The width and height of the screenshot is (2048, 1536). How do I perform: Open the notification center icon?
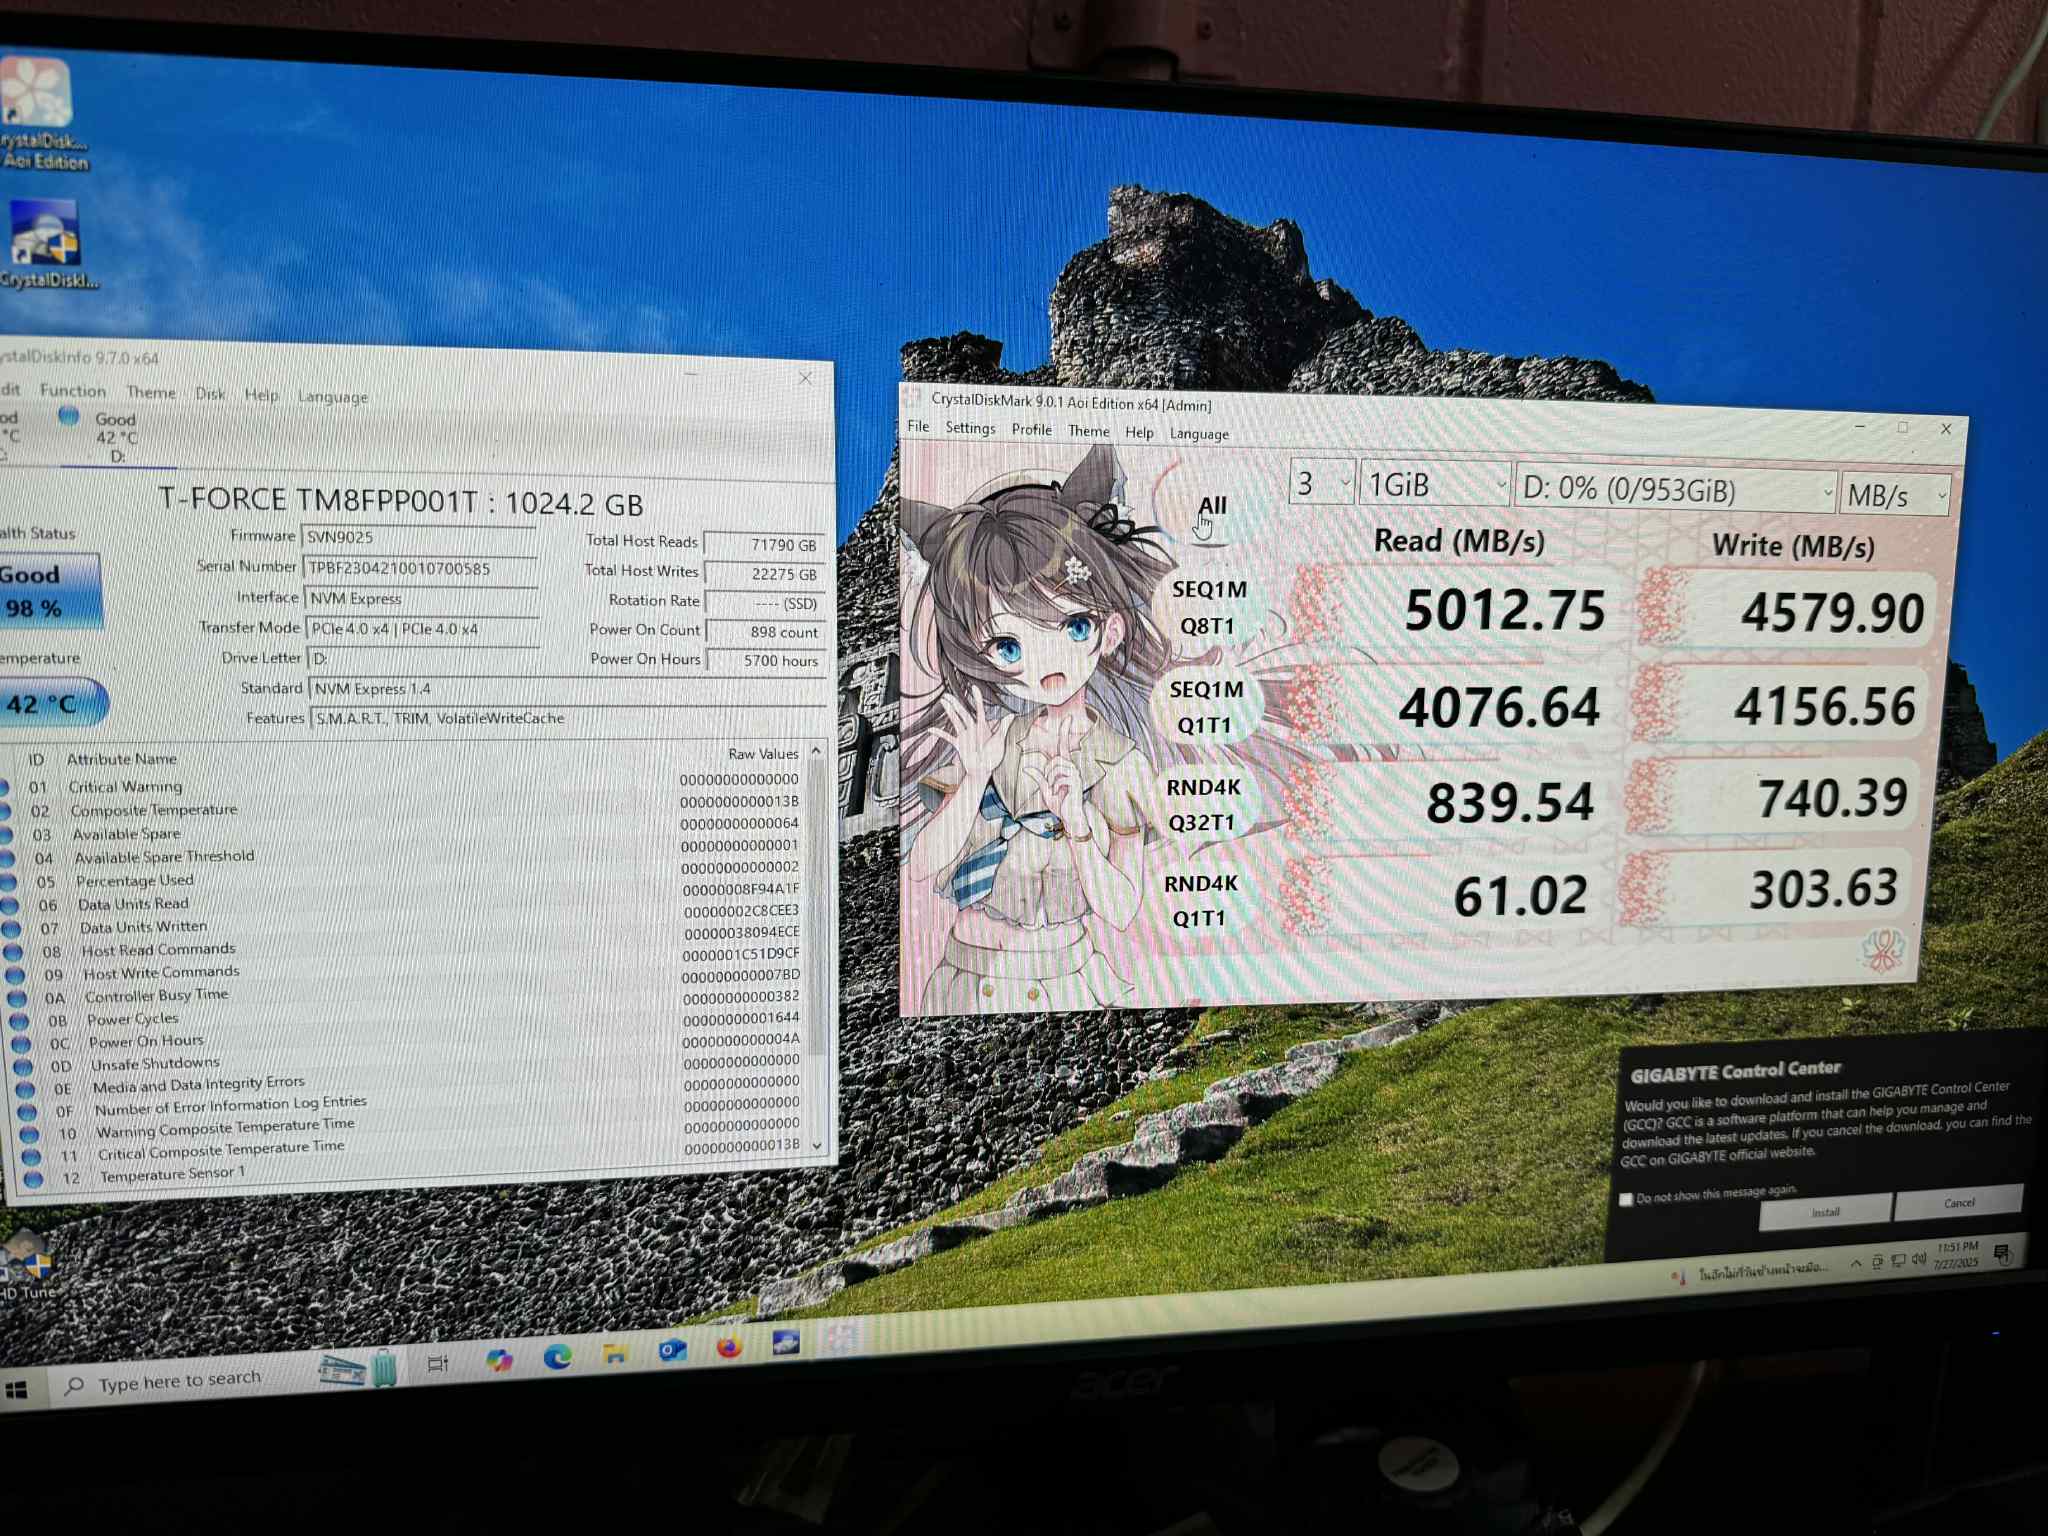point(2001,1253)
